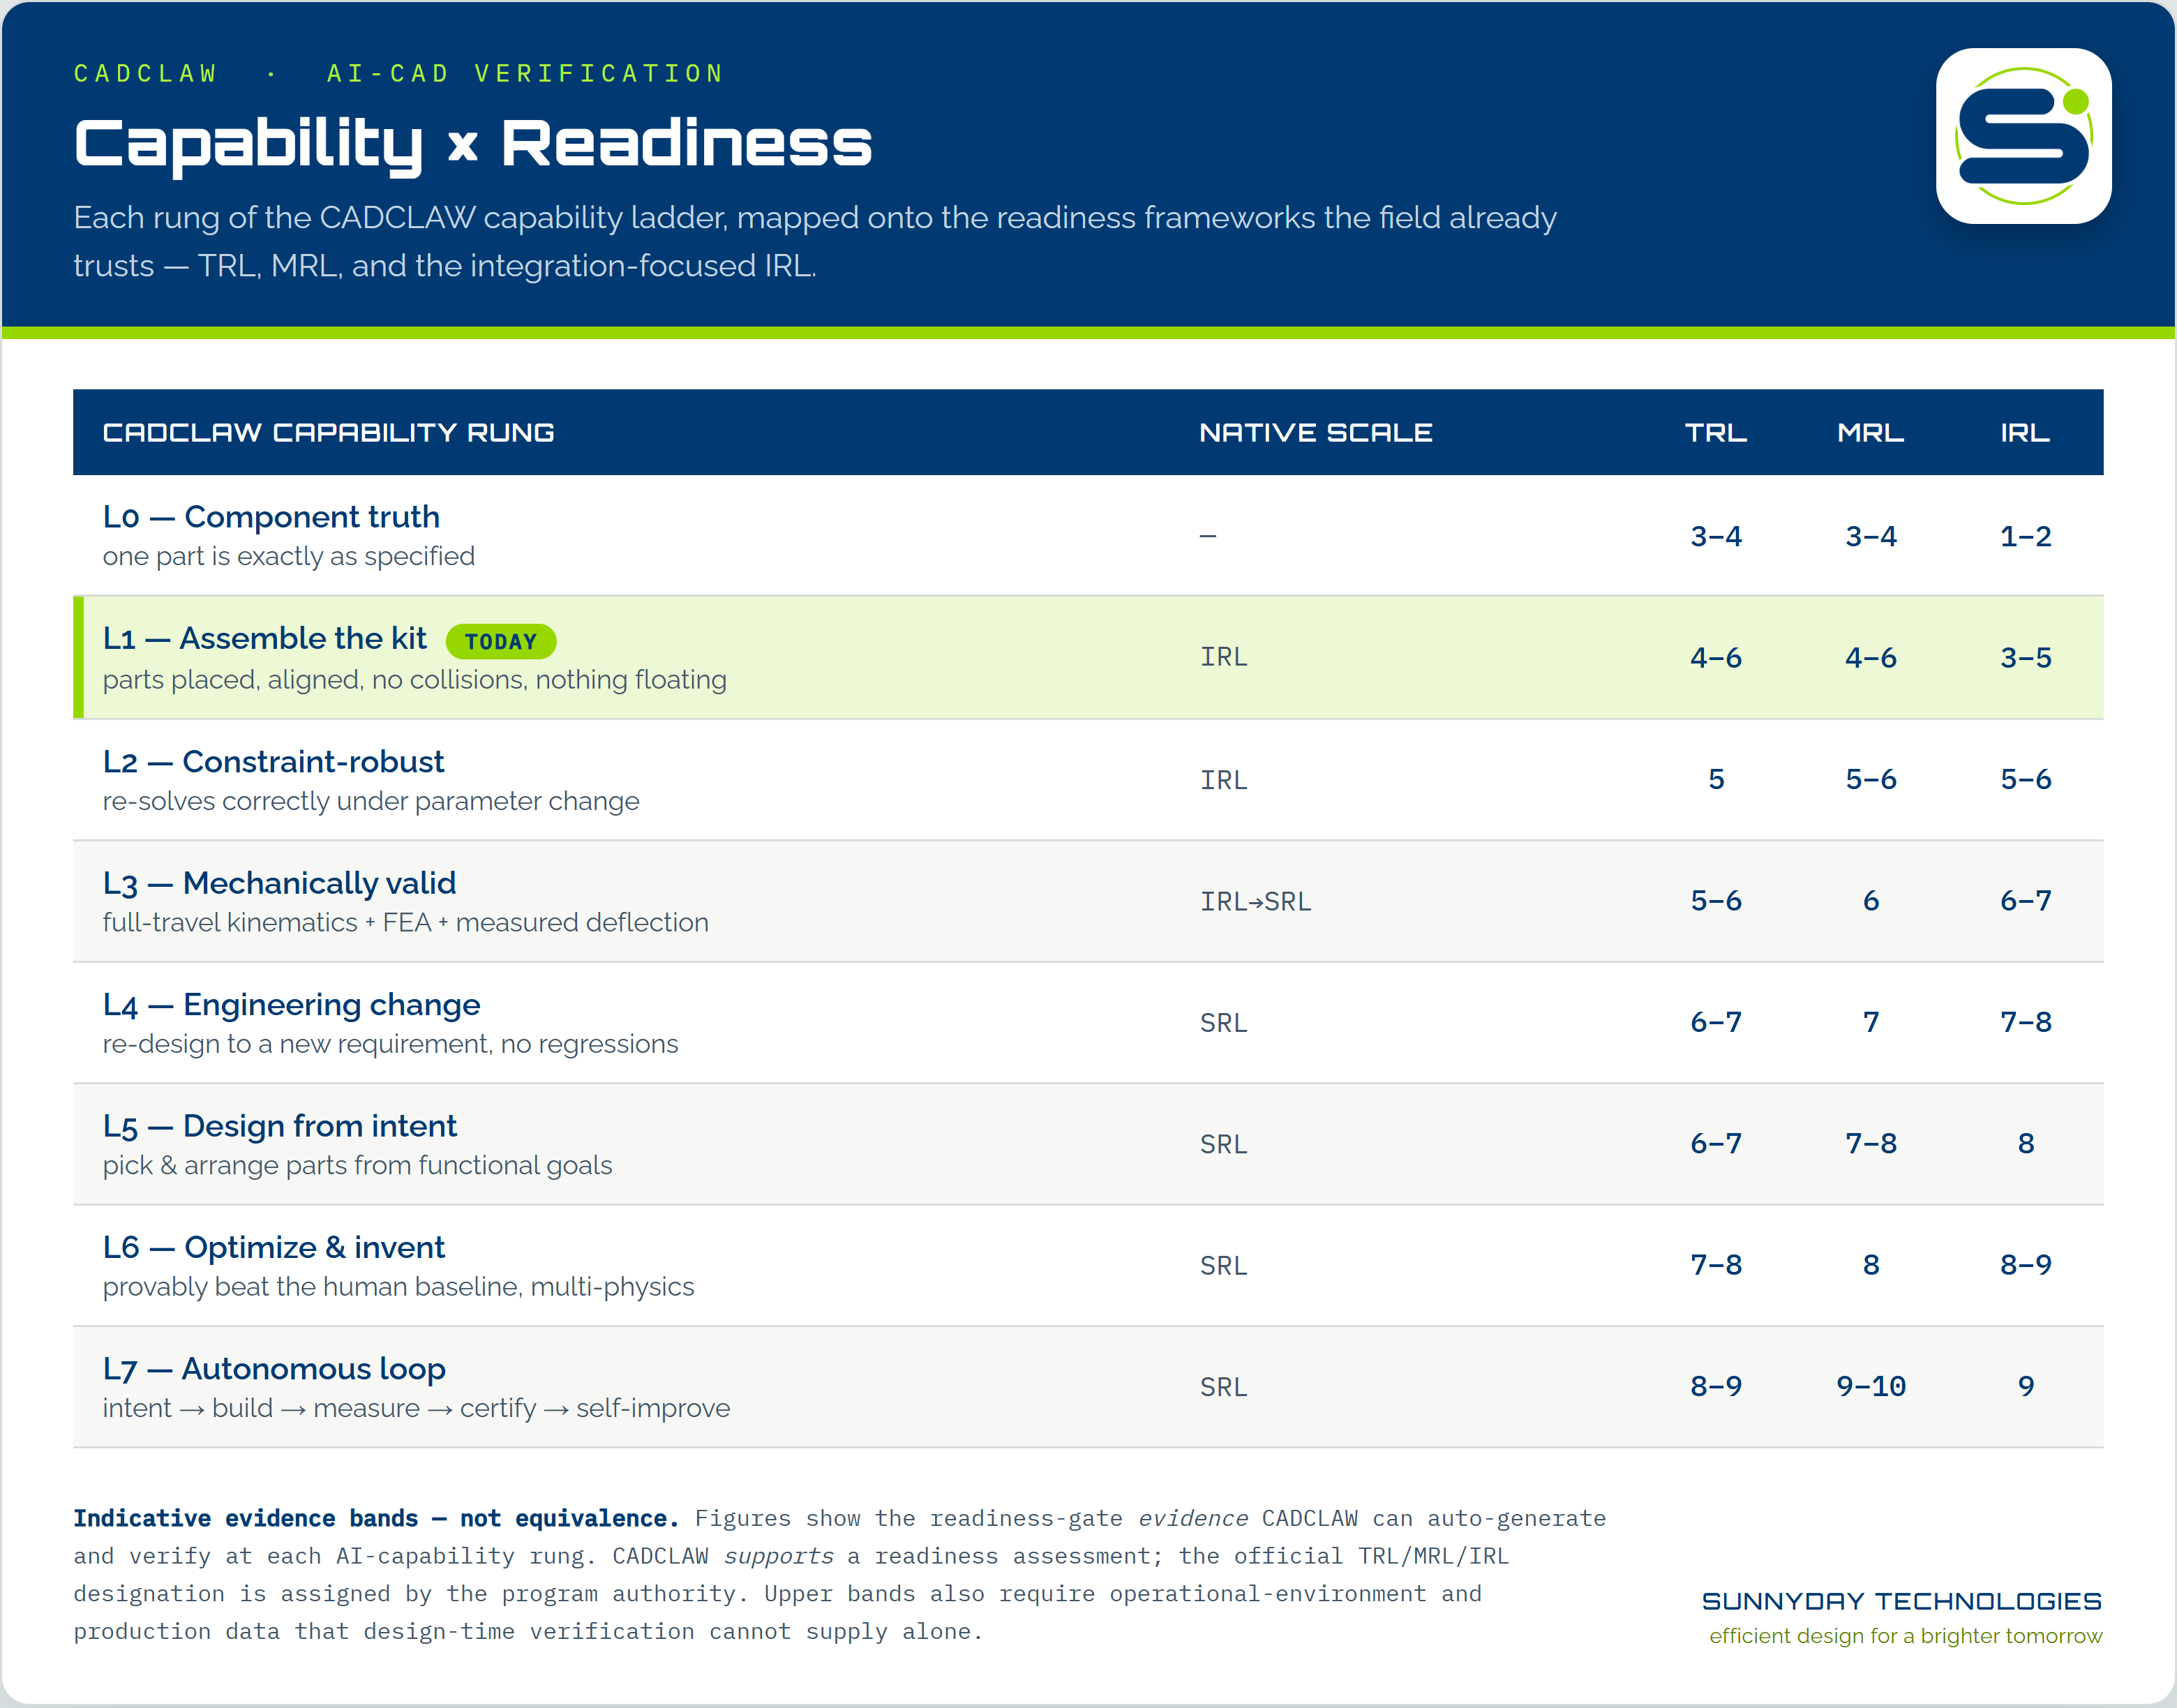This screenshot has width=2177, height=1708.
Task: Click 'efficient design for a brighter tomorrow' tagline
Action: tap(1905, 1637)
